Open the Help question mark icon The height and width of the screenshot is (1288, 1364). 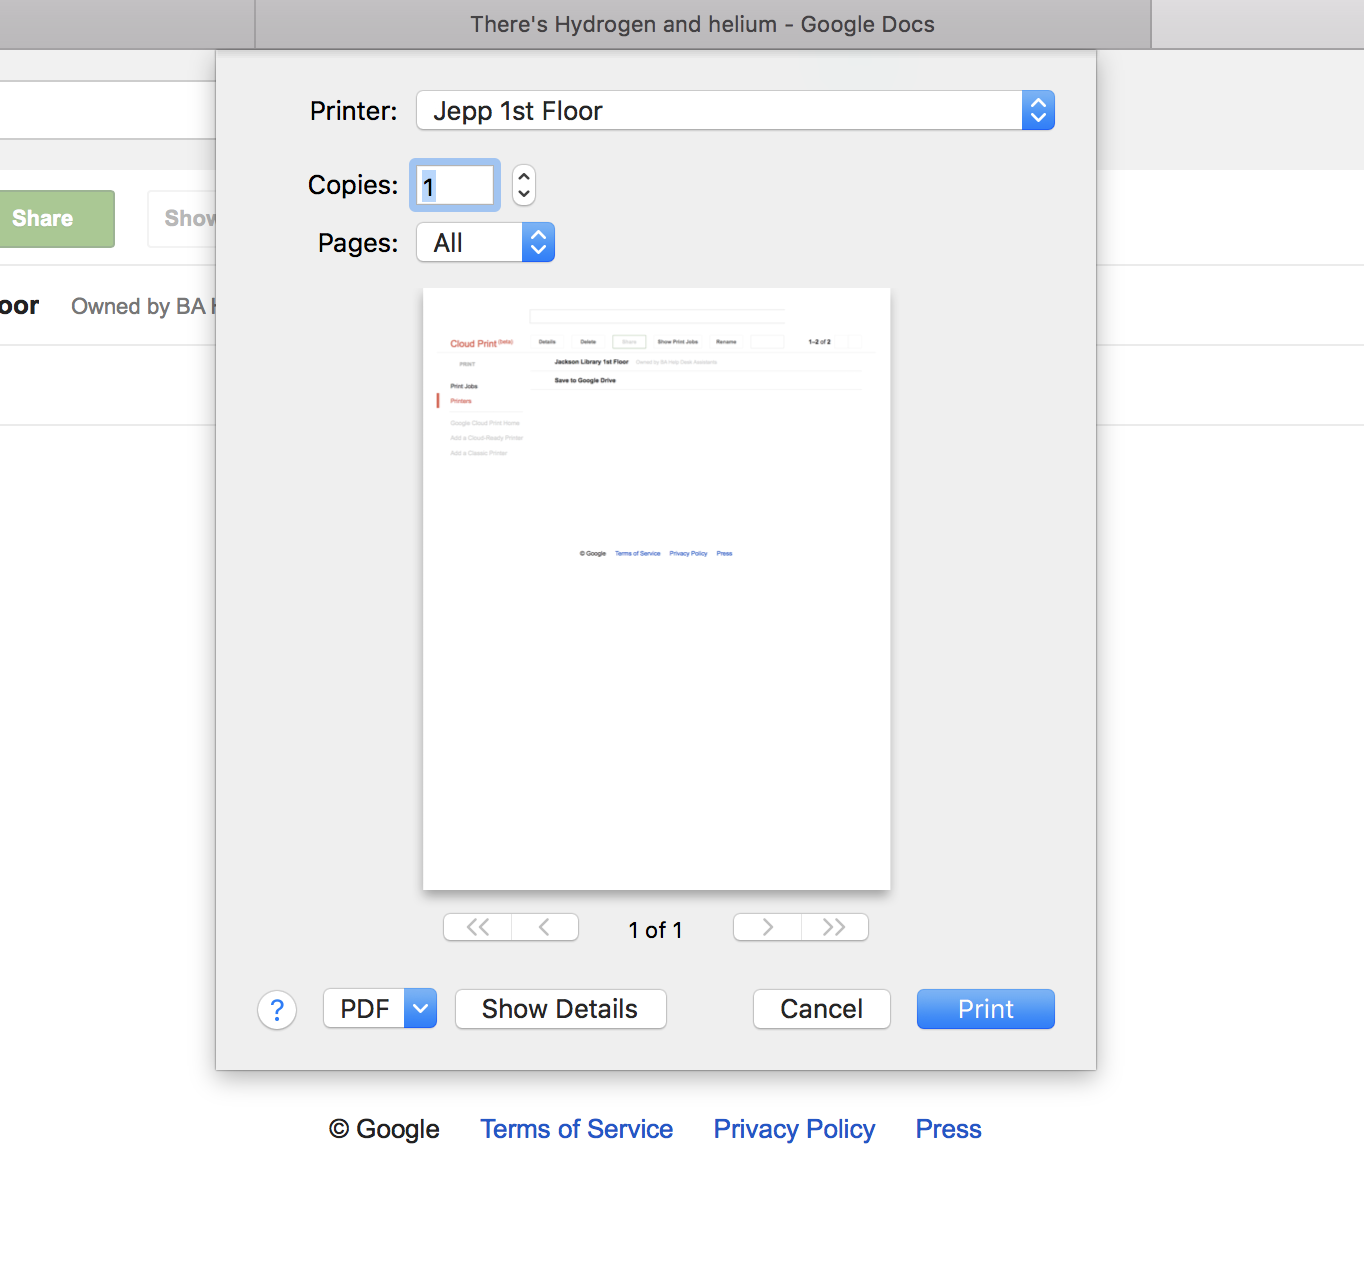pyautogui.click(x=277, y=1010)
